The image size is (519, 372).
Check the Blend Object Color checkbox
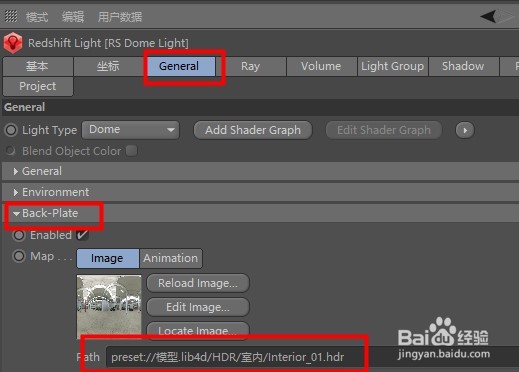[132, 151]
